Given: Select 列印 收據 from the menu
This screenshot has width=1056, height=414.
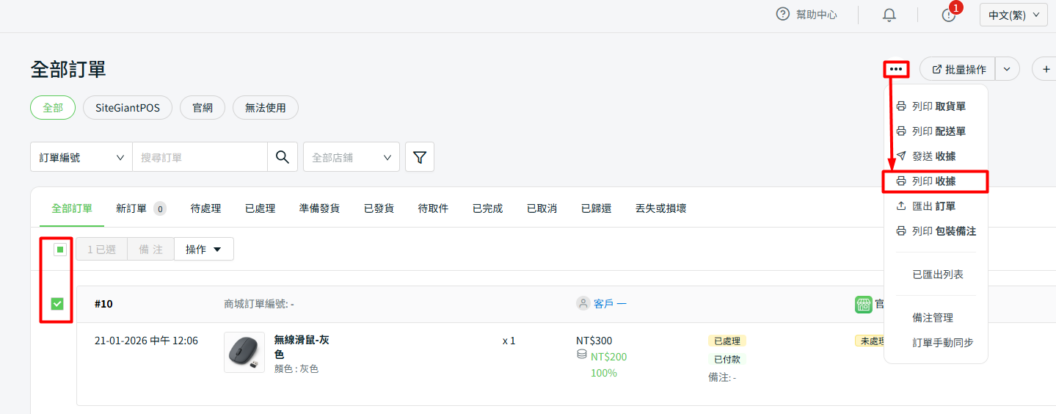Looking at the screenshot, I should coord(934,181).
